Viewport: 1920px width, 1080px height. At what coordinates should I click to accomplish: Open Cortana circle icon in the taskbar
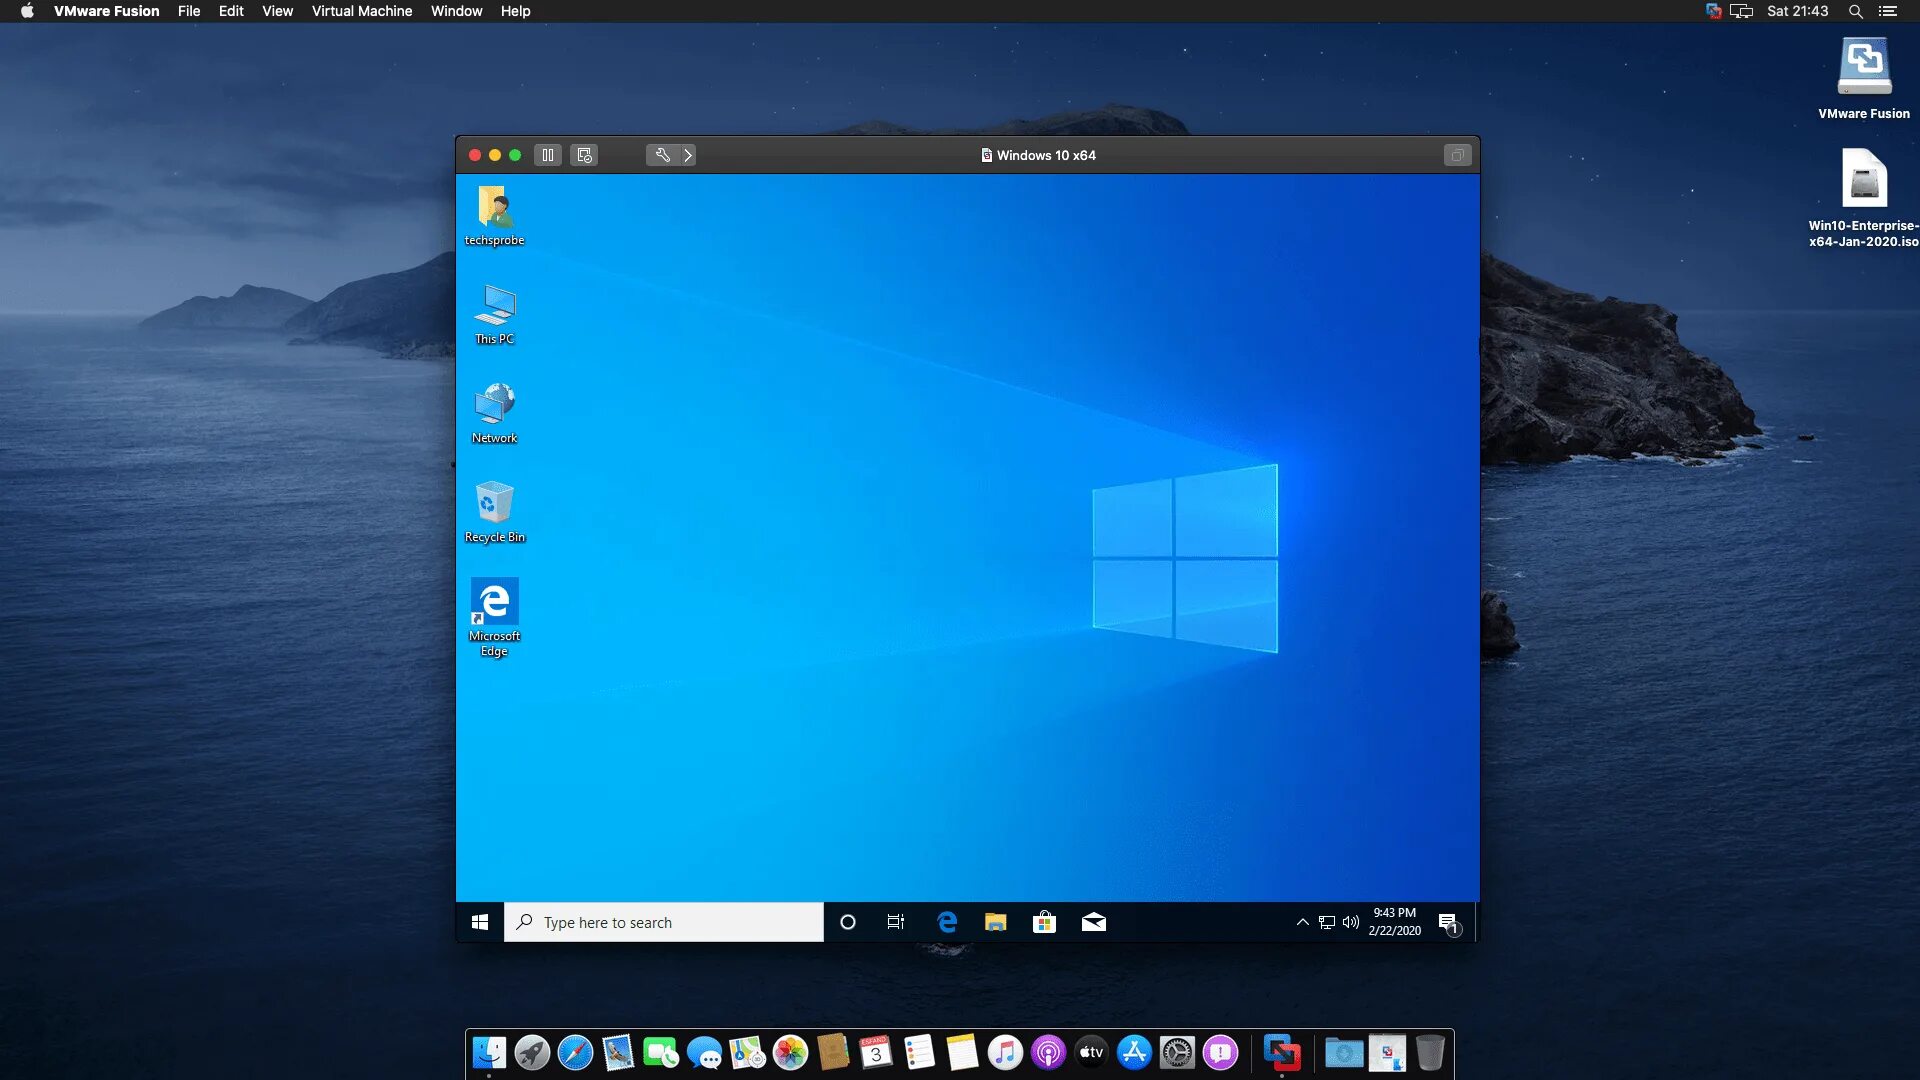[x=848, y=922]
